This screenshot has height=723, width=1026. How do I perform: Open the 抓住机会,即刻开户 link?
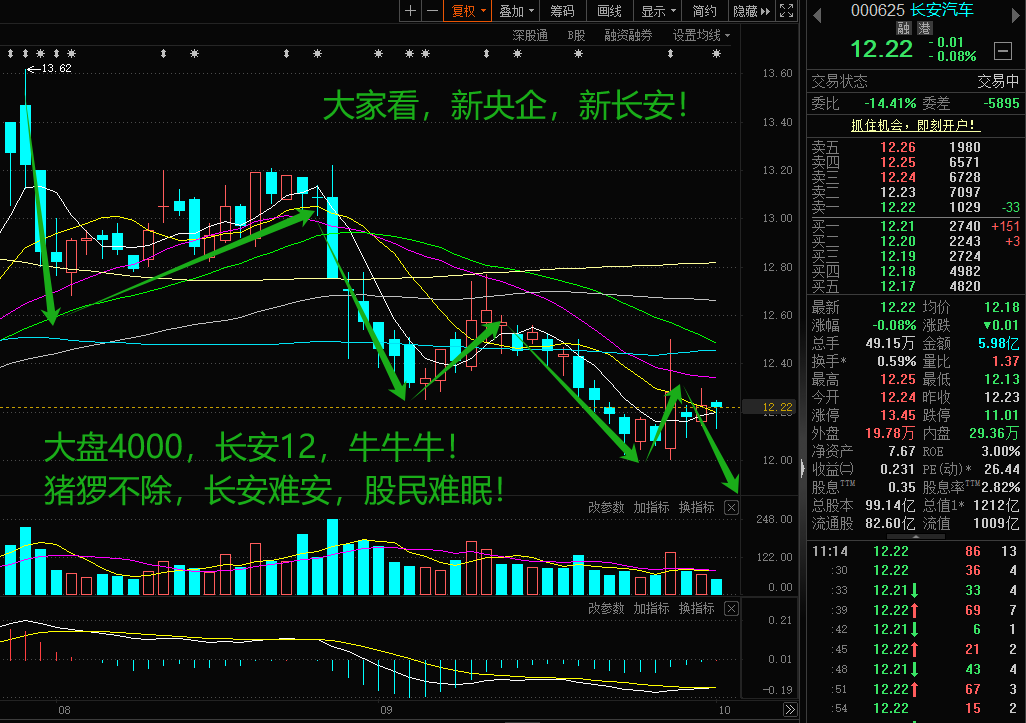(x=915, y=125)
